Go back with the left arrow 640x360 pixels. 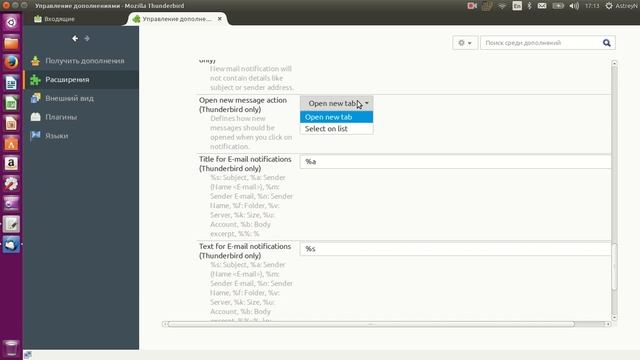(75, 38)
